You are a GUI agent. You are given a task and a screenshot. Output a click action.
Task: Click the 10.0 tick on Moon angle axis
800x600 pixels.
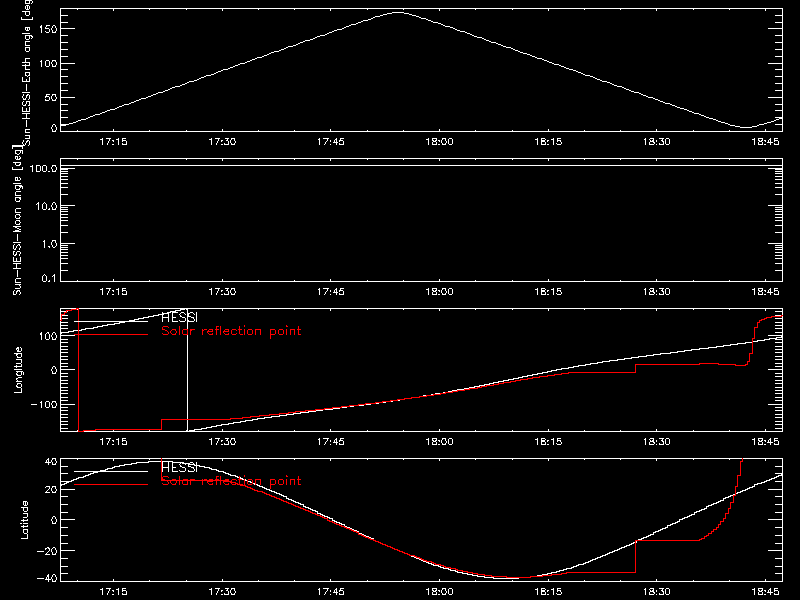(x=46, y=206)
